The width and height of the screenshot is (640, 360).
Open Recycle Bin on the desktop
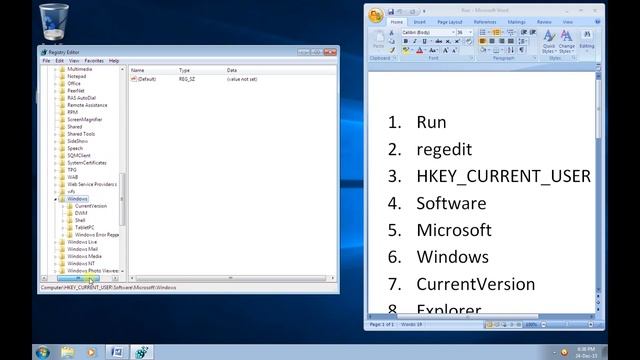tap(53, 22)
